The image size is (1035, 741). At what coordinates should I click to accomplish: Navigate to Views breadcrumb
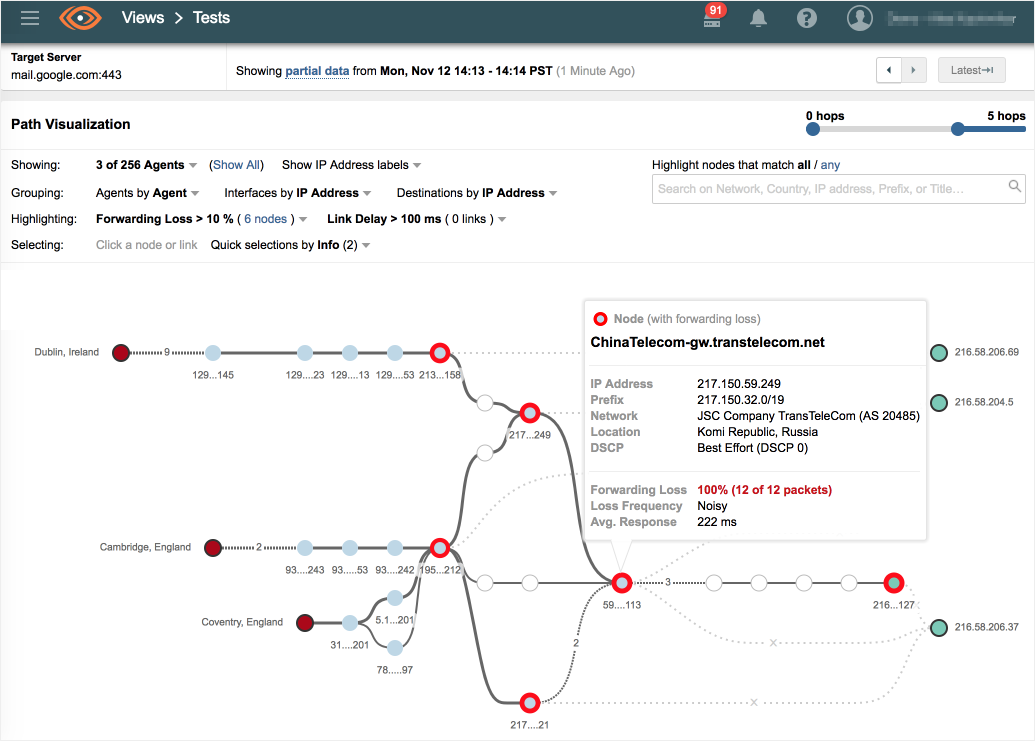143,18
